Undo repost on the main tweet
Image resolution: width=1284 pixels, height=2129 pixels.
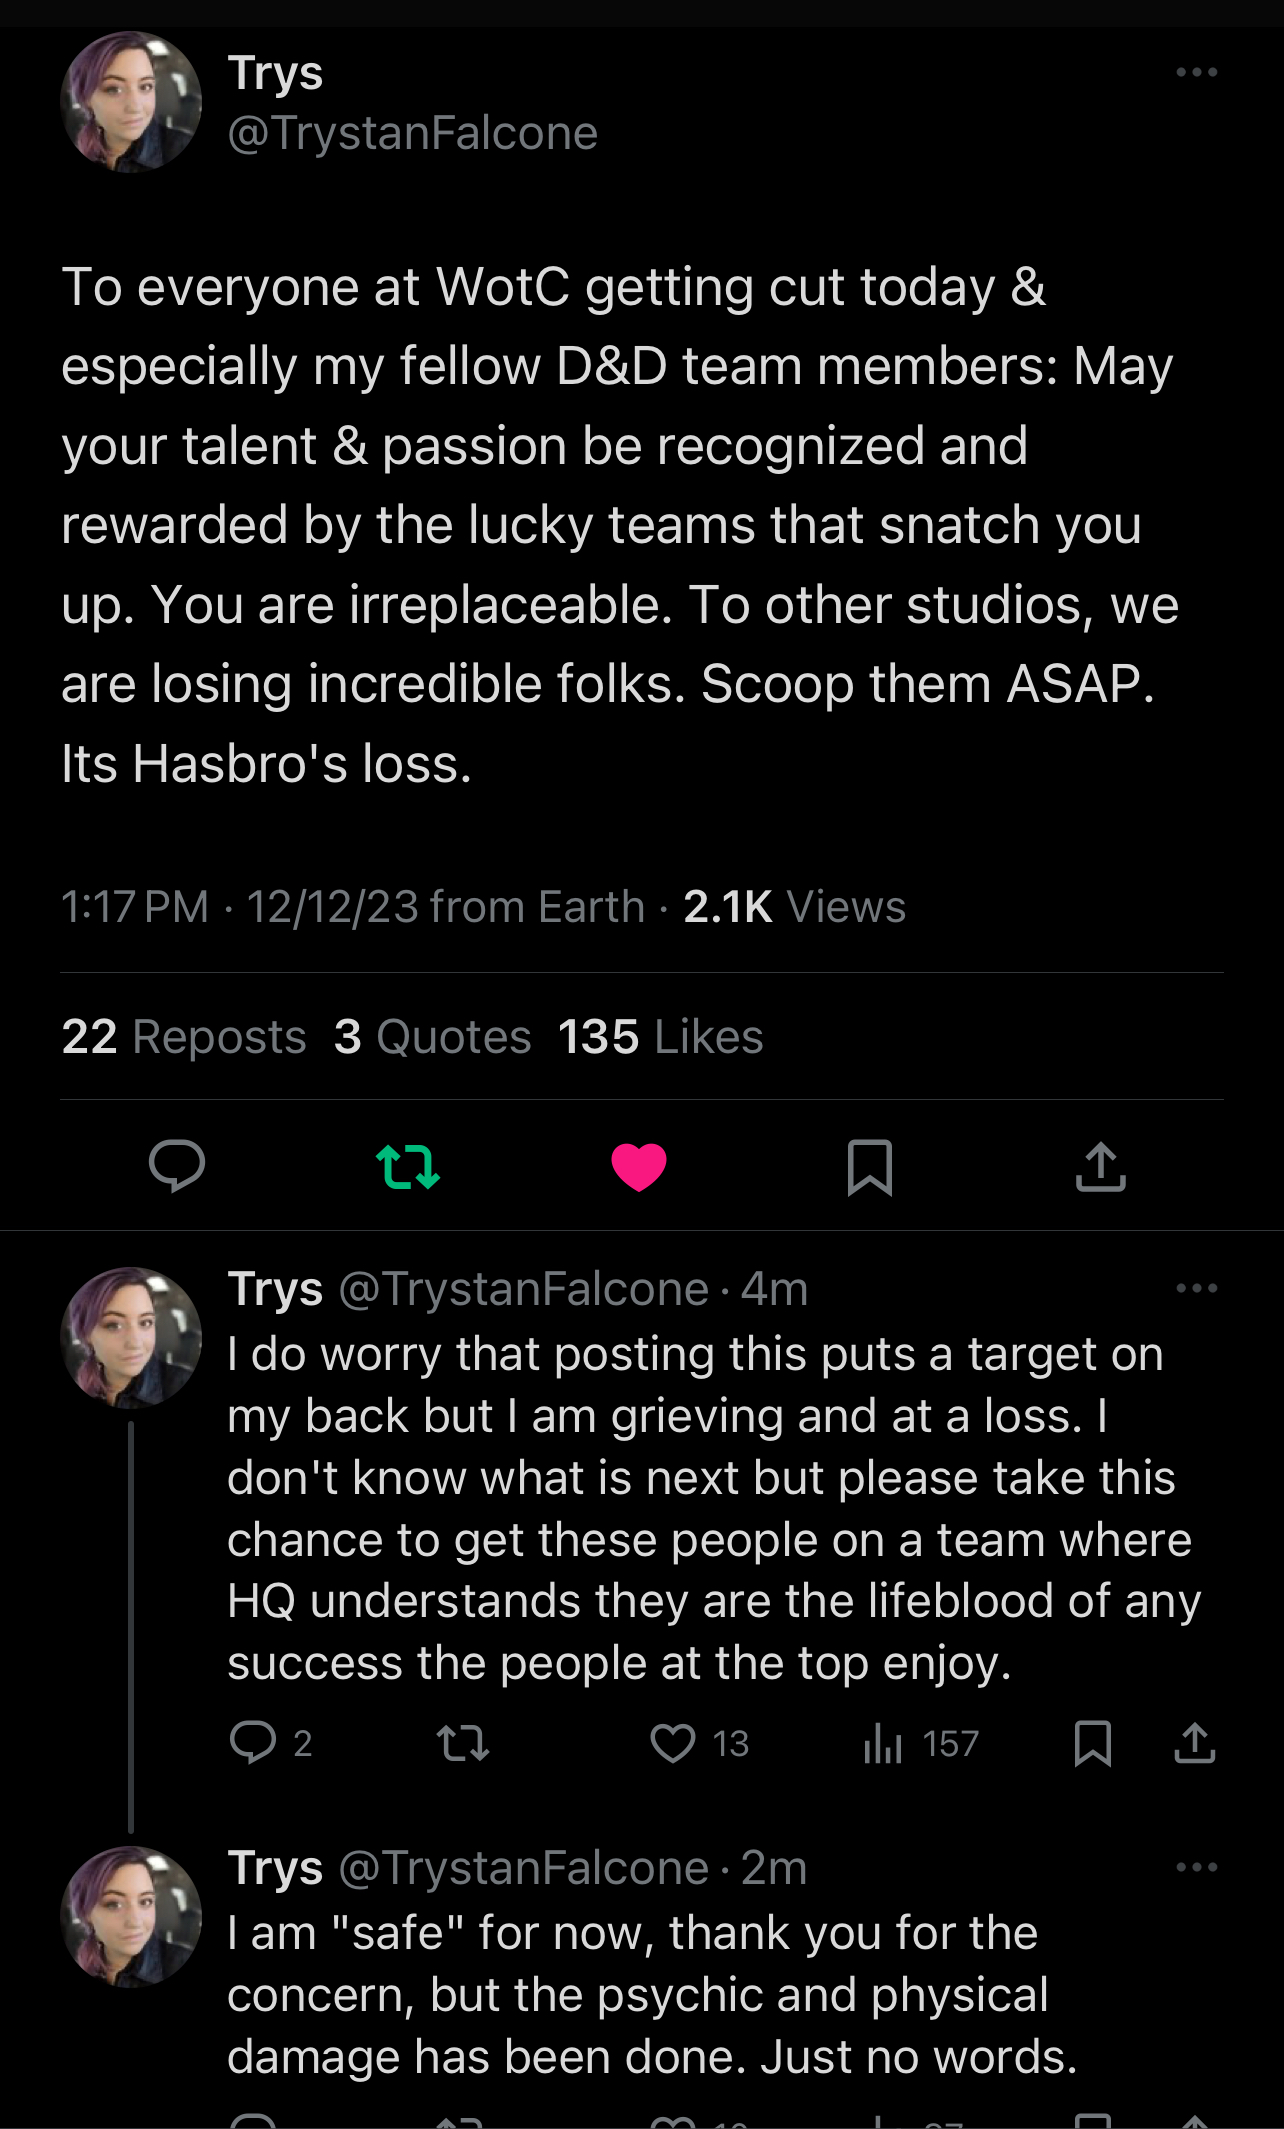click(x=408, y=1166)
